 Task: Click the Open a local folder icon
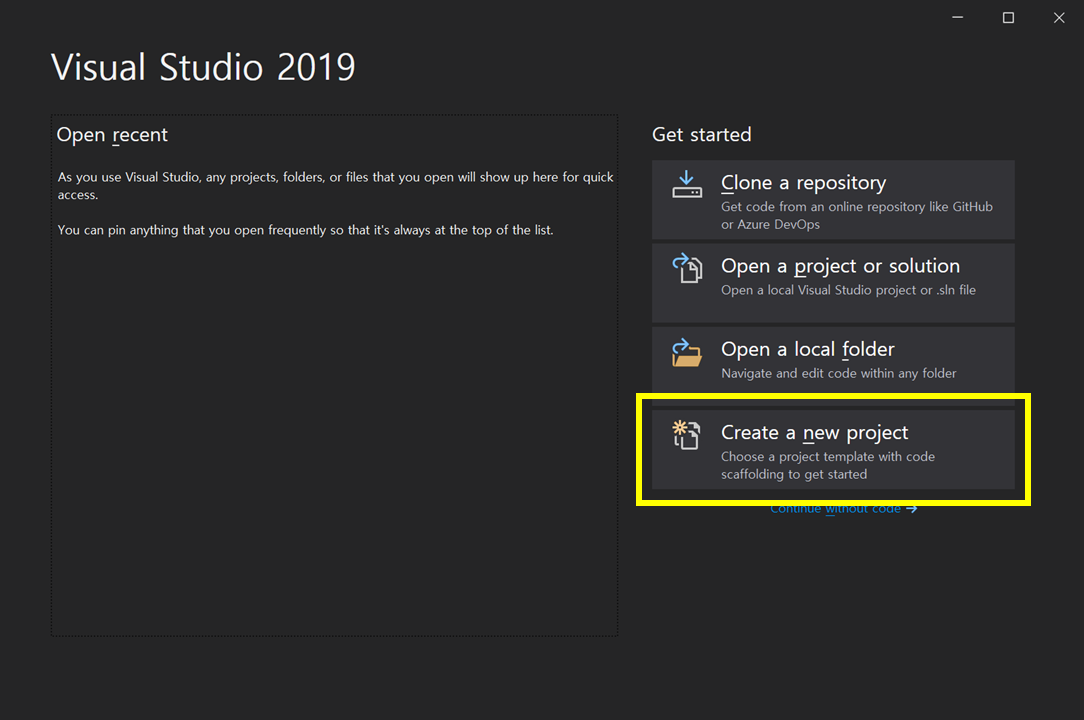pyautogui.click(x=686, y=352)
